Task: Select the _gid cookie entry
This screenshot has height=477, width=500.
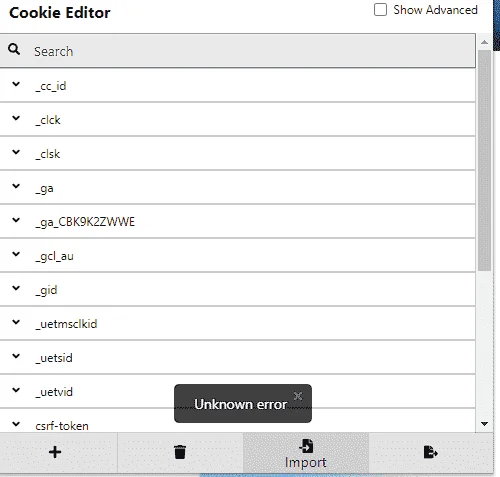Action: click(x=238, y=290)
